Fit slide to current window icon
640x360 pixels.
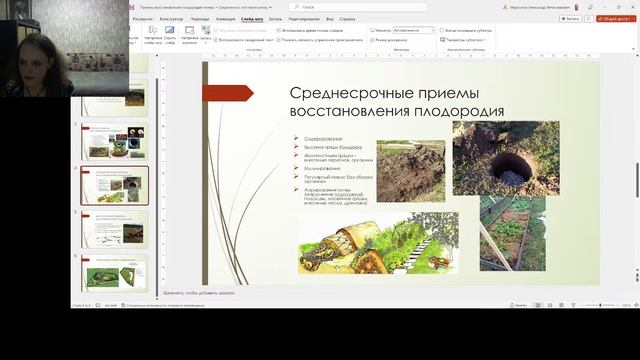[636, 305]
